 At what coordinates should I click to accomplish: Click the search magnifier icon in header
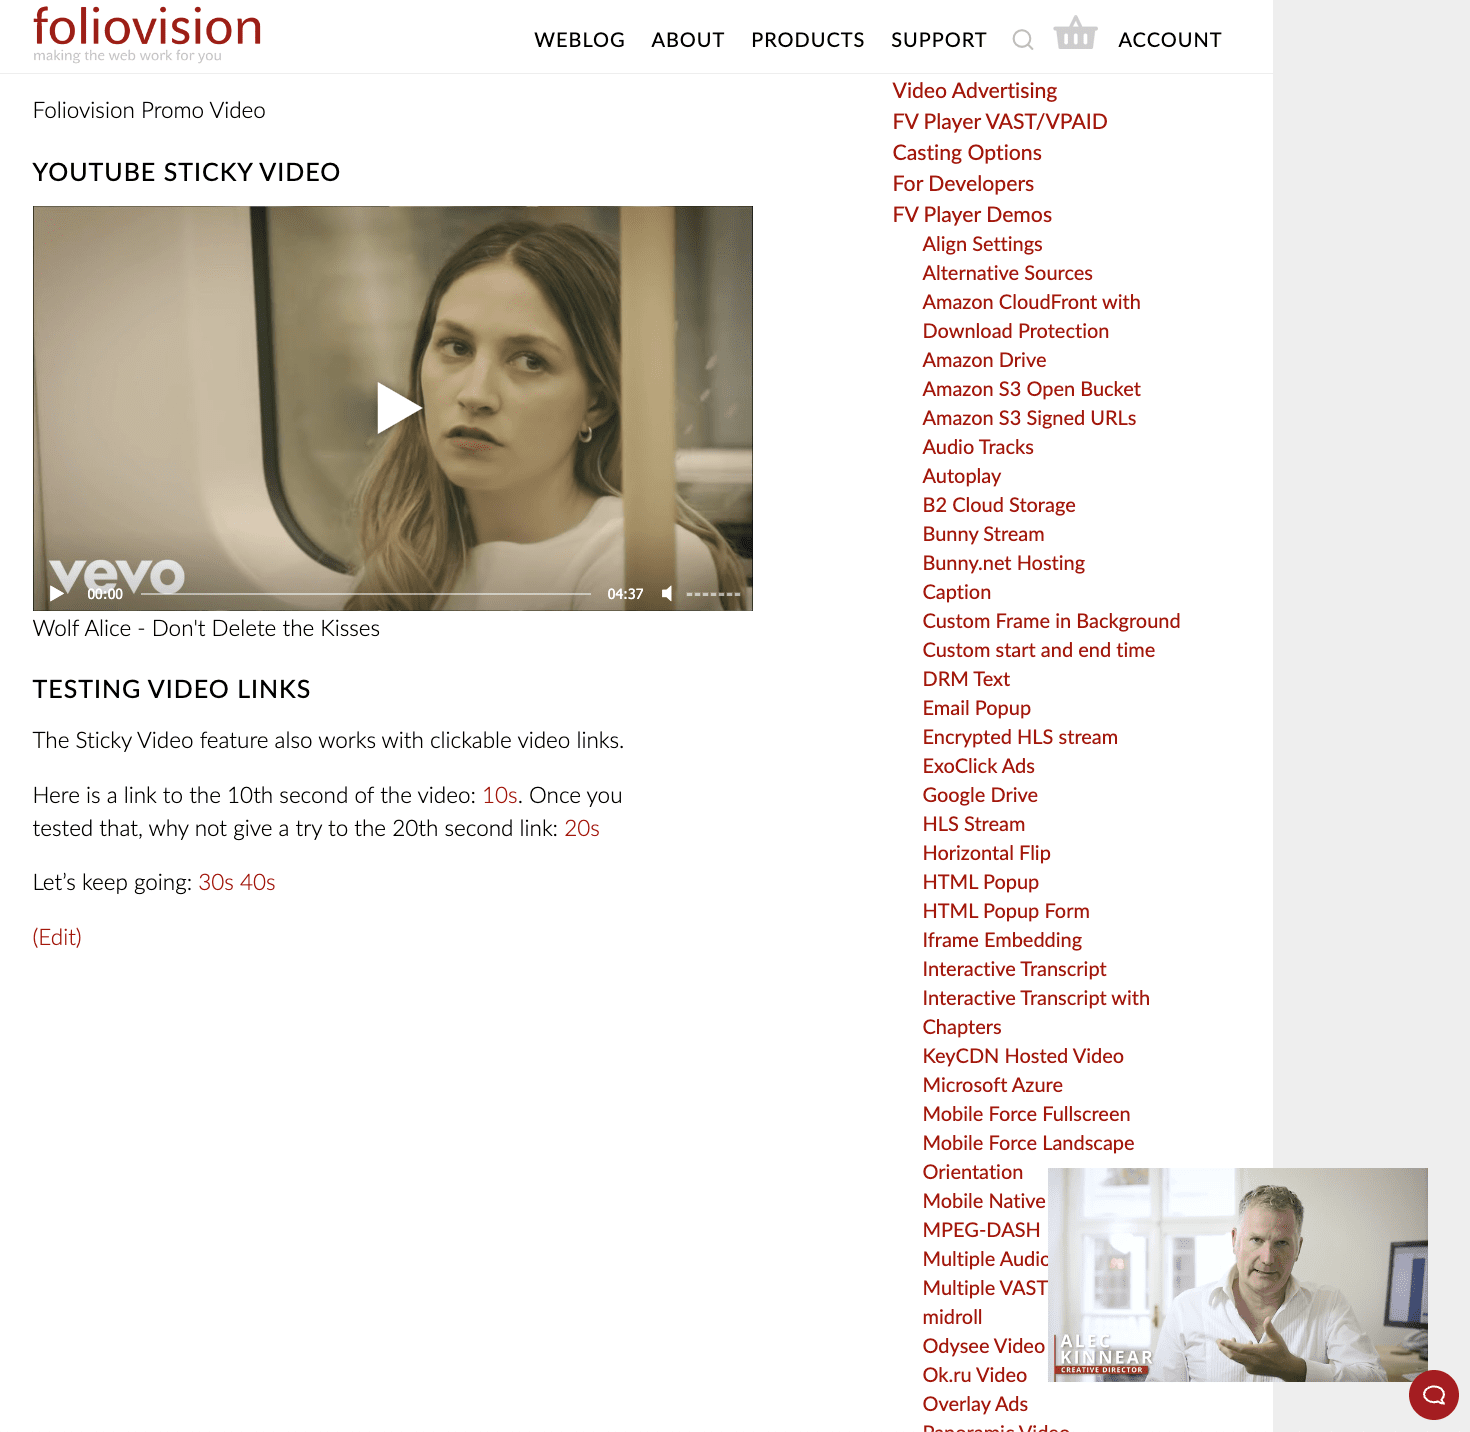[1022, 40]
